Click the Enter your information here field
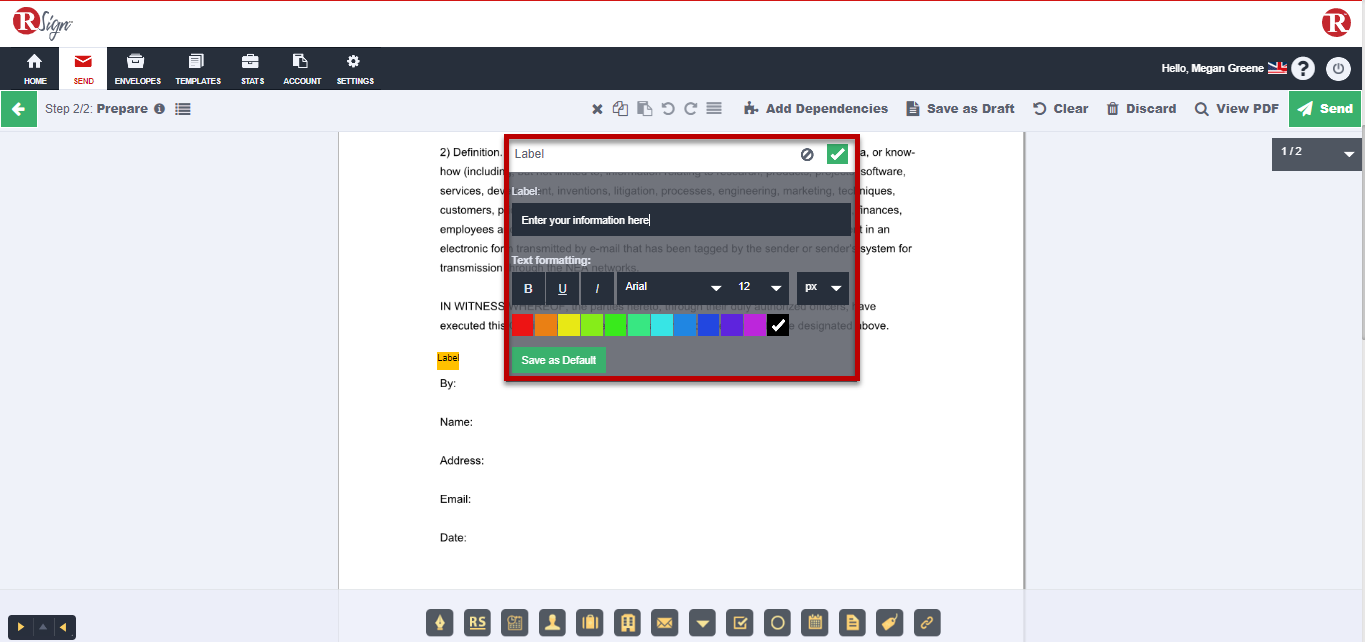Viewport: 1365px width, 642px height. (x=680, y=219)
